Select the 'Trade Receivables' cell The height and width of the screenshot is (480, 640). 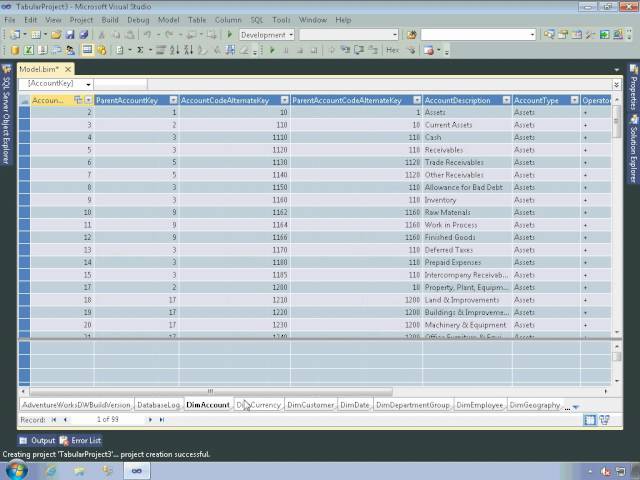click(x=467, y=162)
